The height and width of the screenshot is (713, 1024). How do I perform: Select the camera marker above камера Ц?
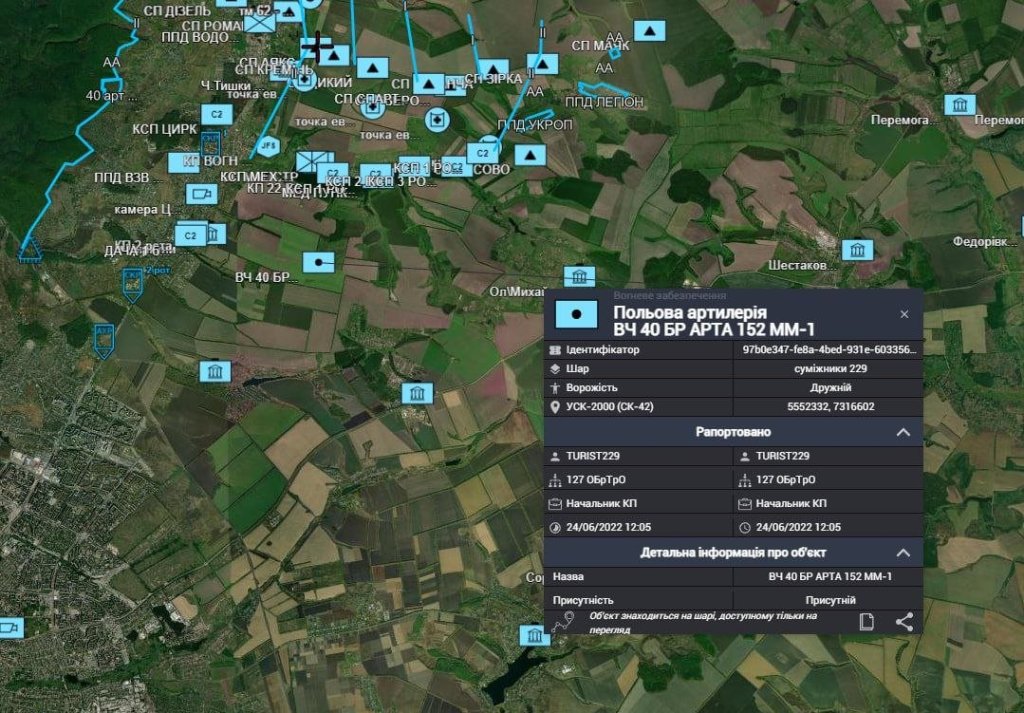click(200, 193)
